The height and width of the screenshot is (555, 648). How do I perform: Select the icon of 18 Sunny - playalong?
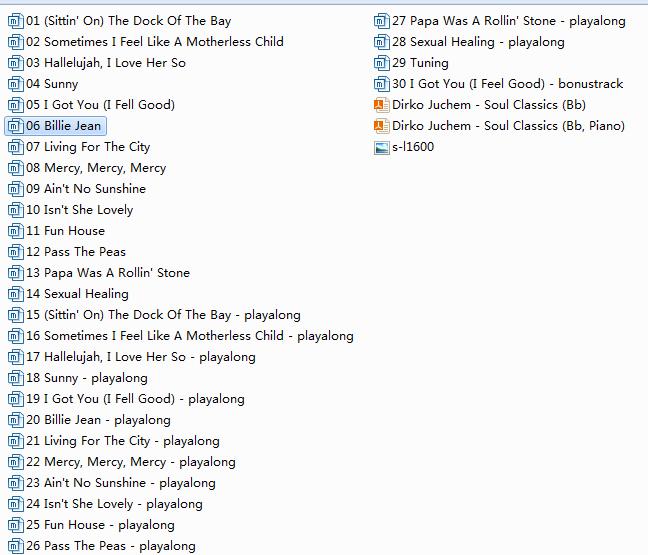[16, 378]
